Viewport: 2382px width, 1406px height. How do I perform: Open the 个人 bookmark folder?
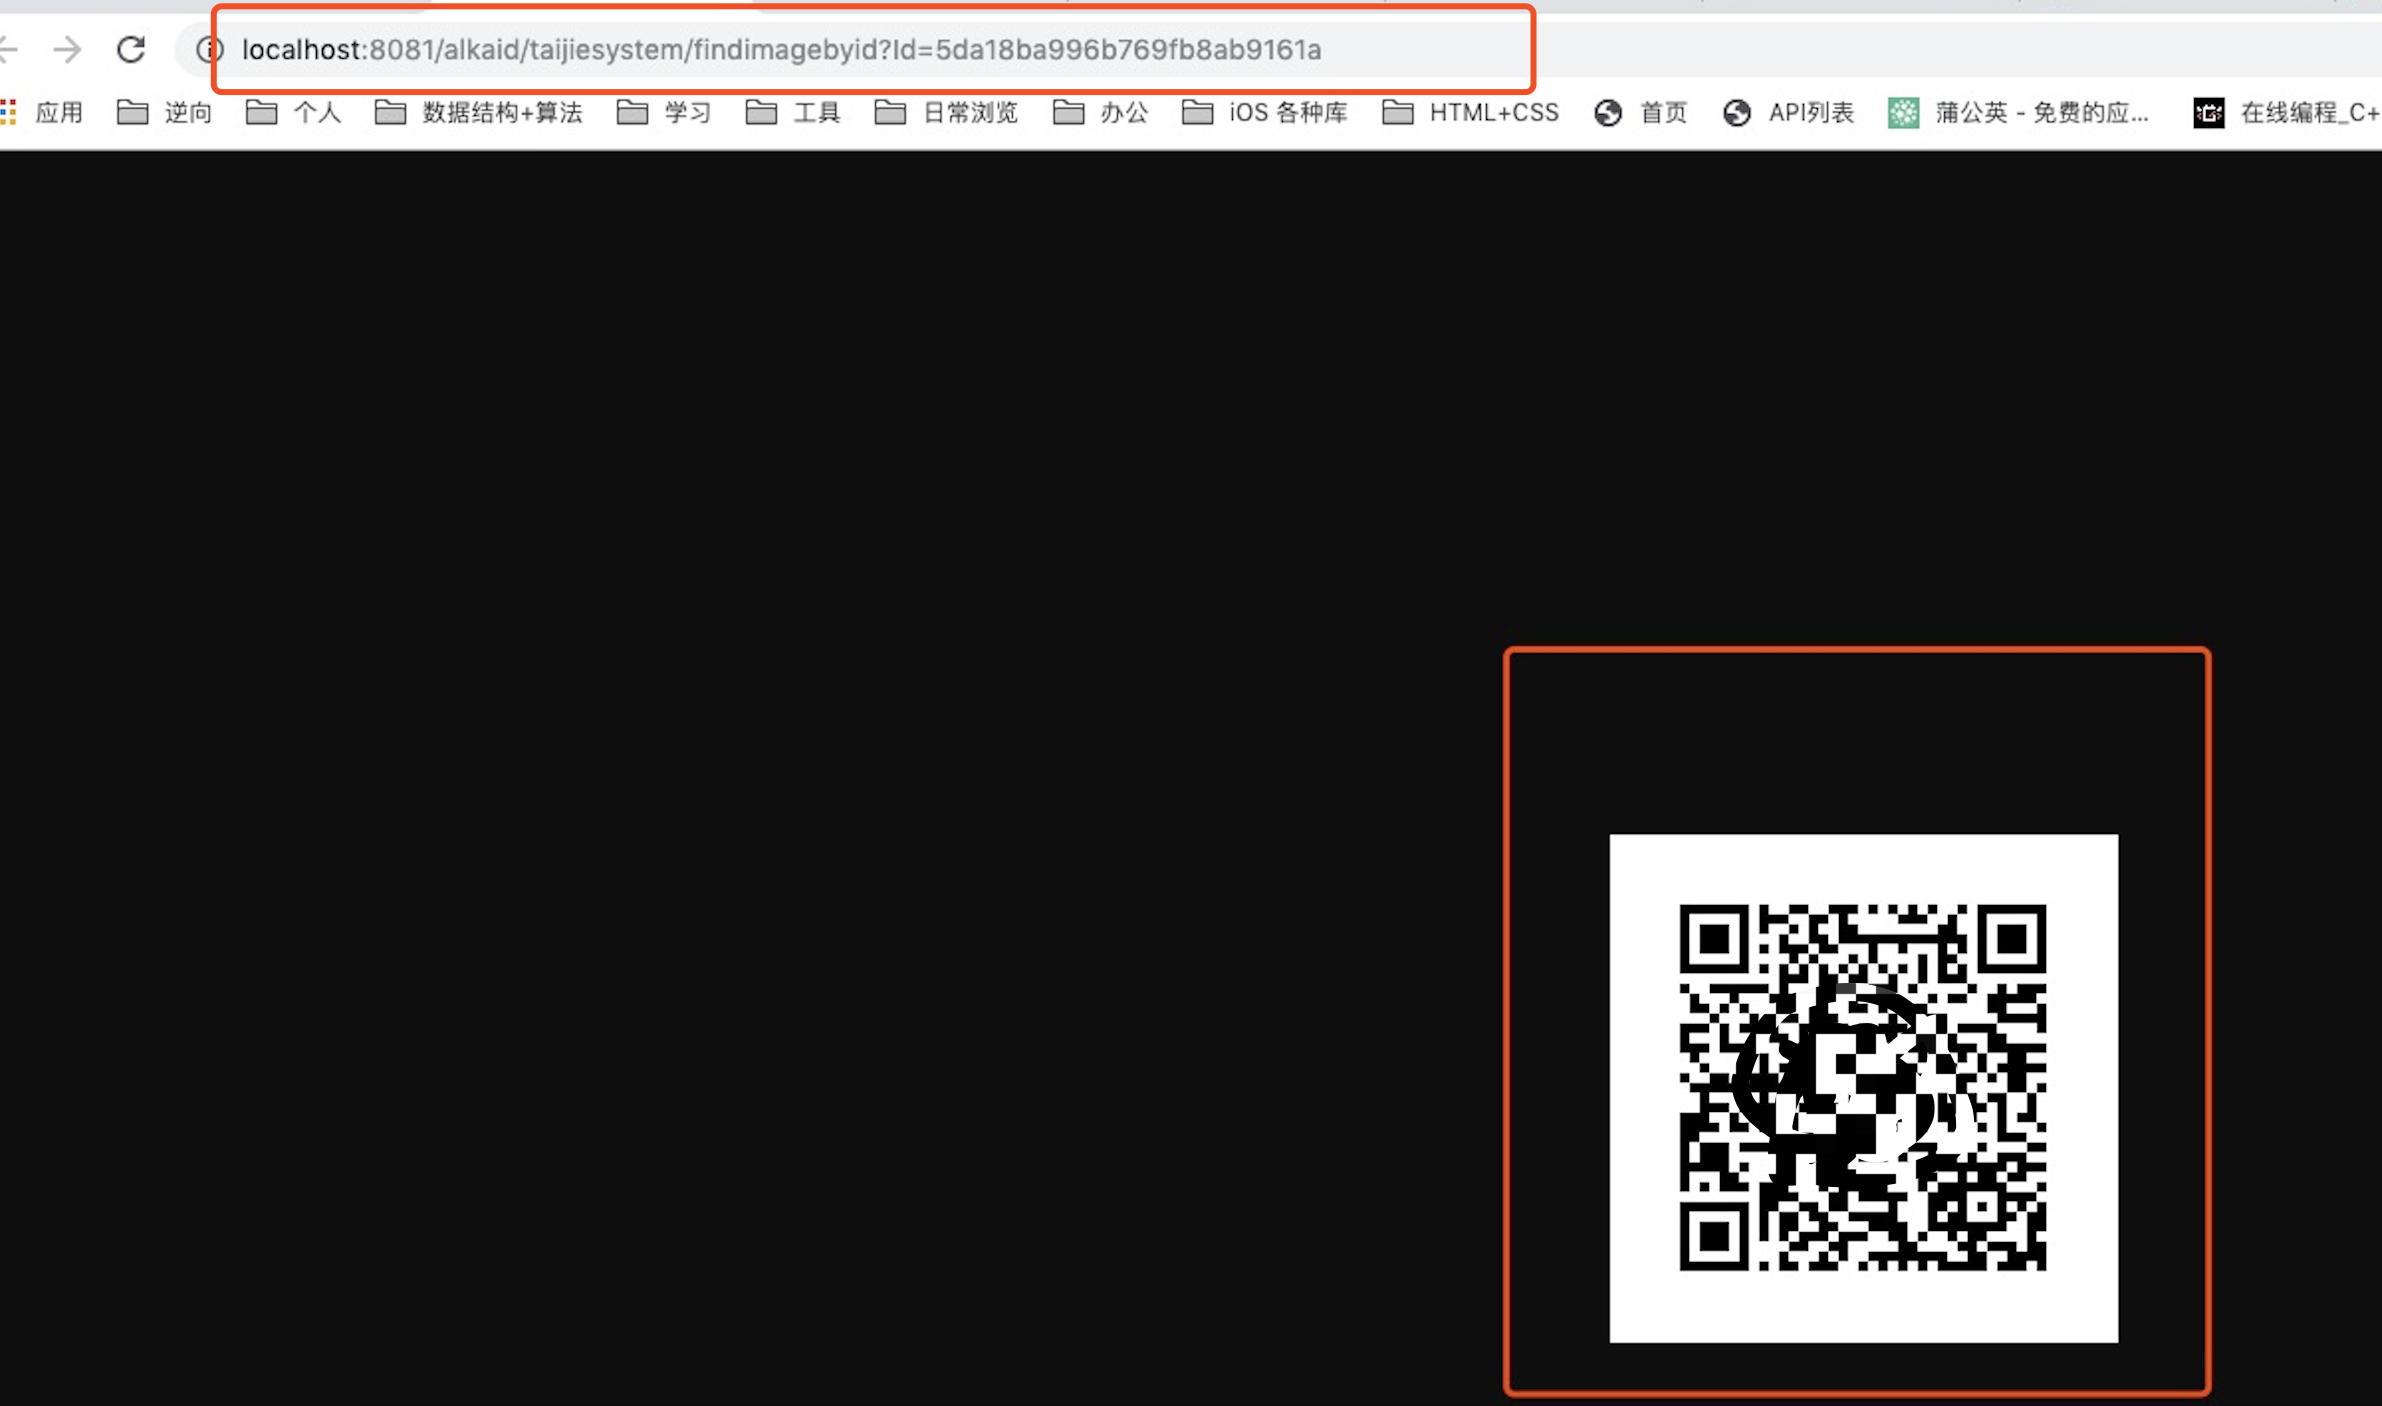click(294, 112)
